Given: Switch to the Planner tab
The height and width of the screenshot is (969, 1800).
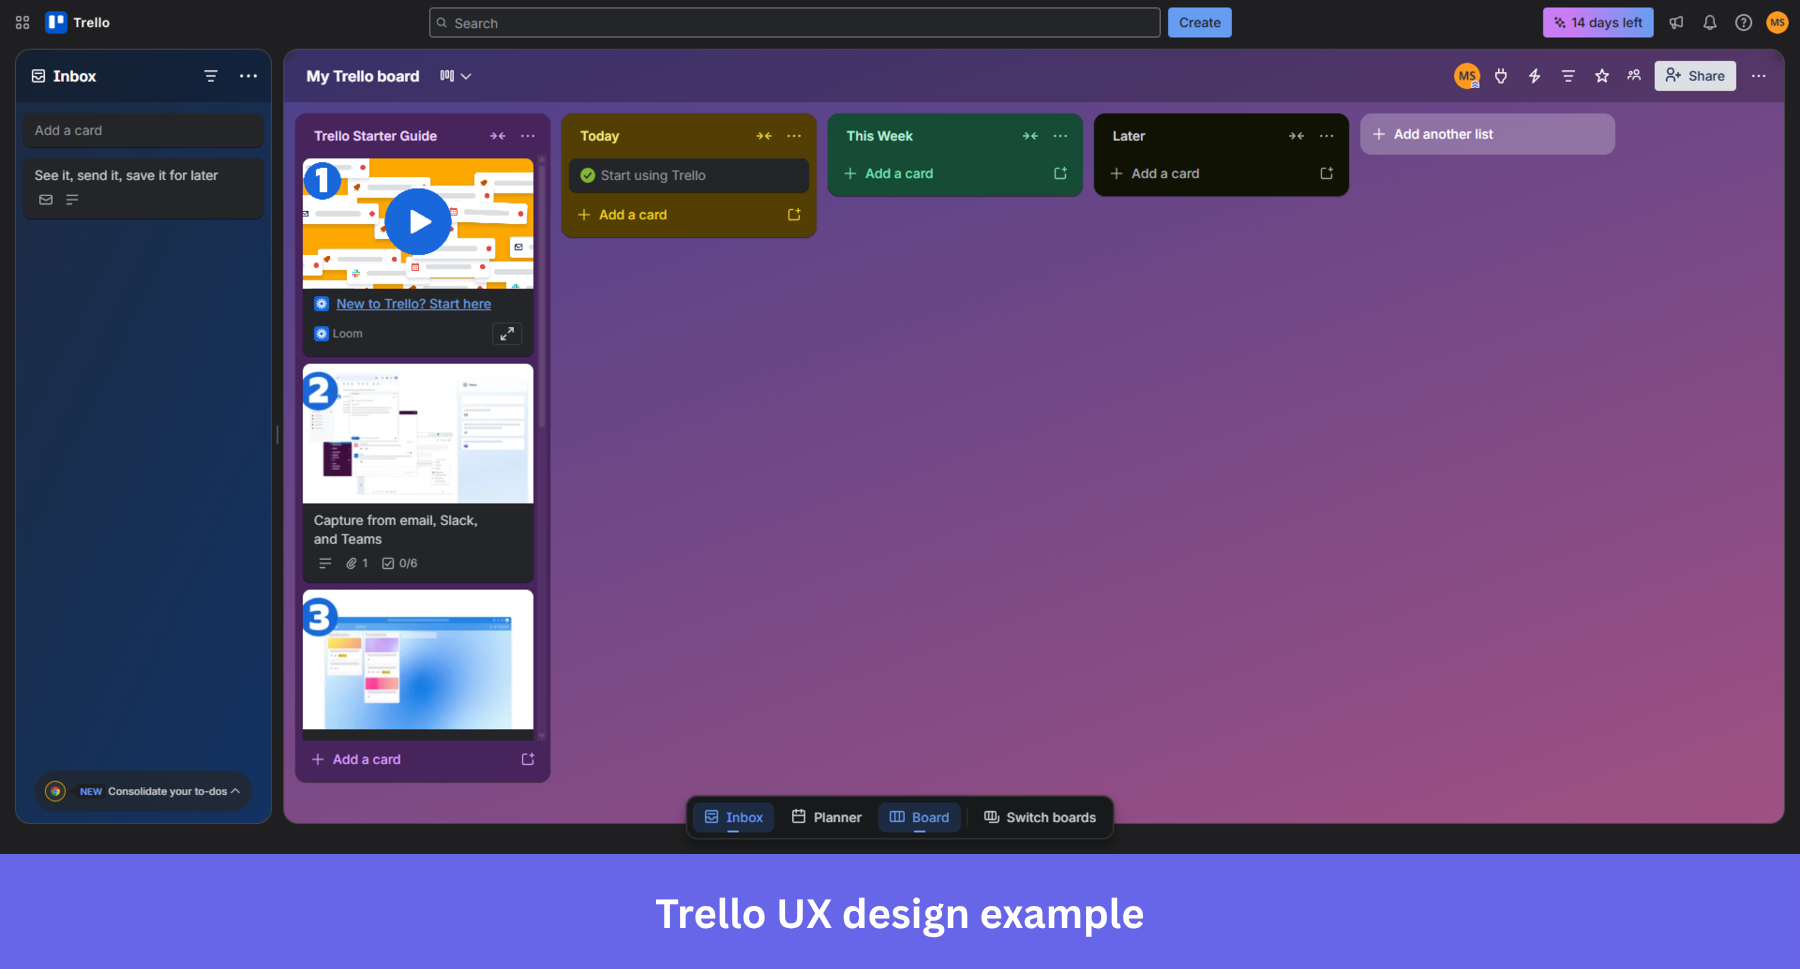Looking at the screenshot, I should [x=827, y=817].
